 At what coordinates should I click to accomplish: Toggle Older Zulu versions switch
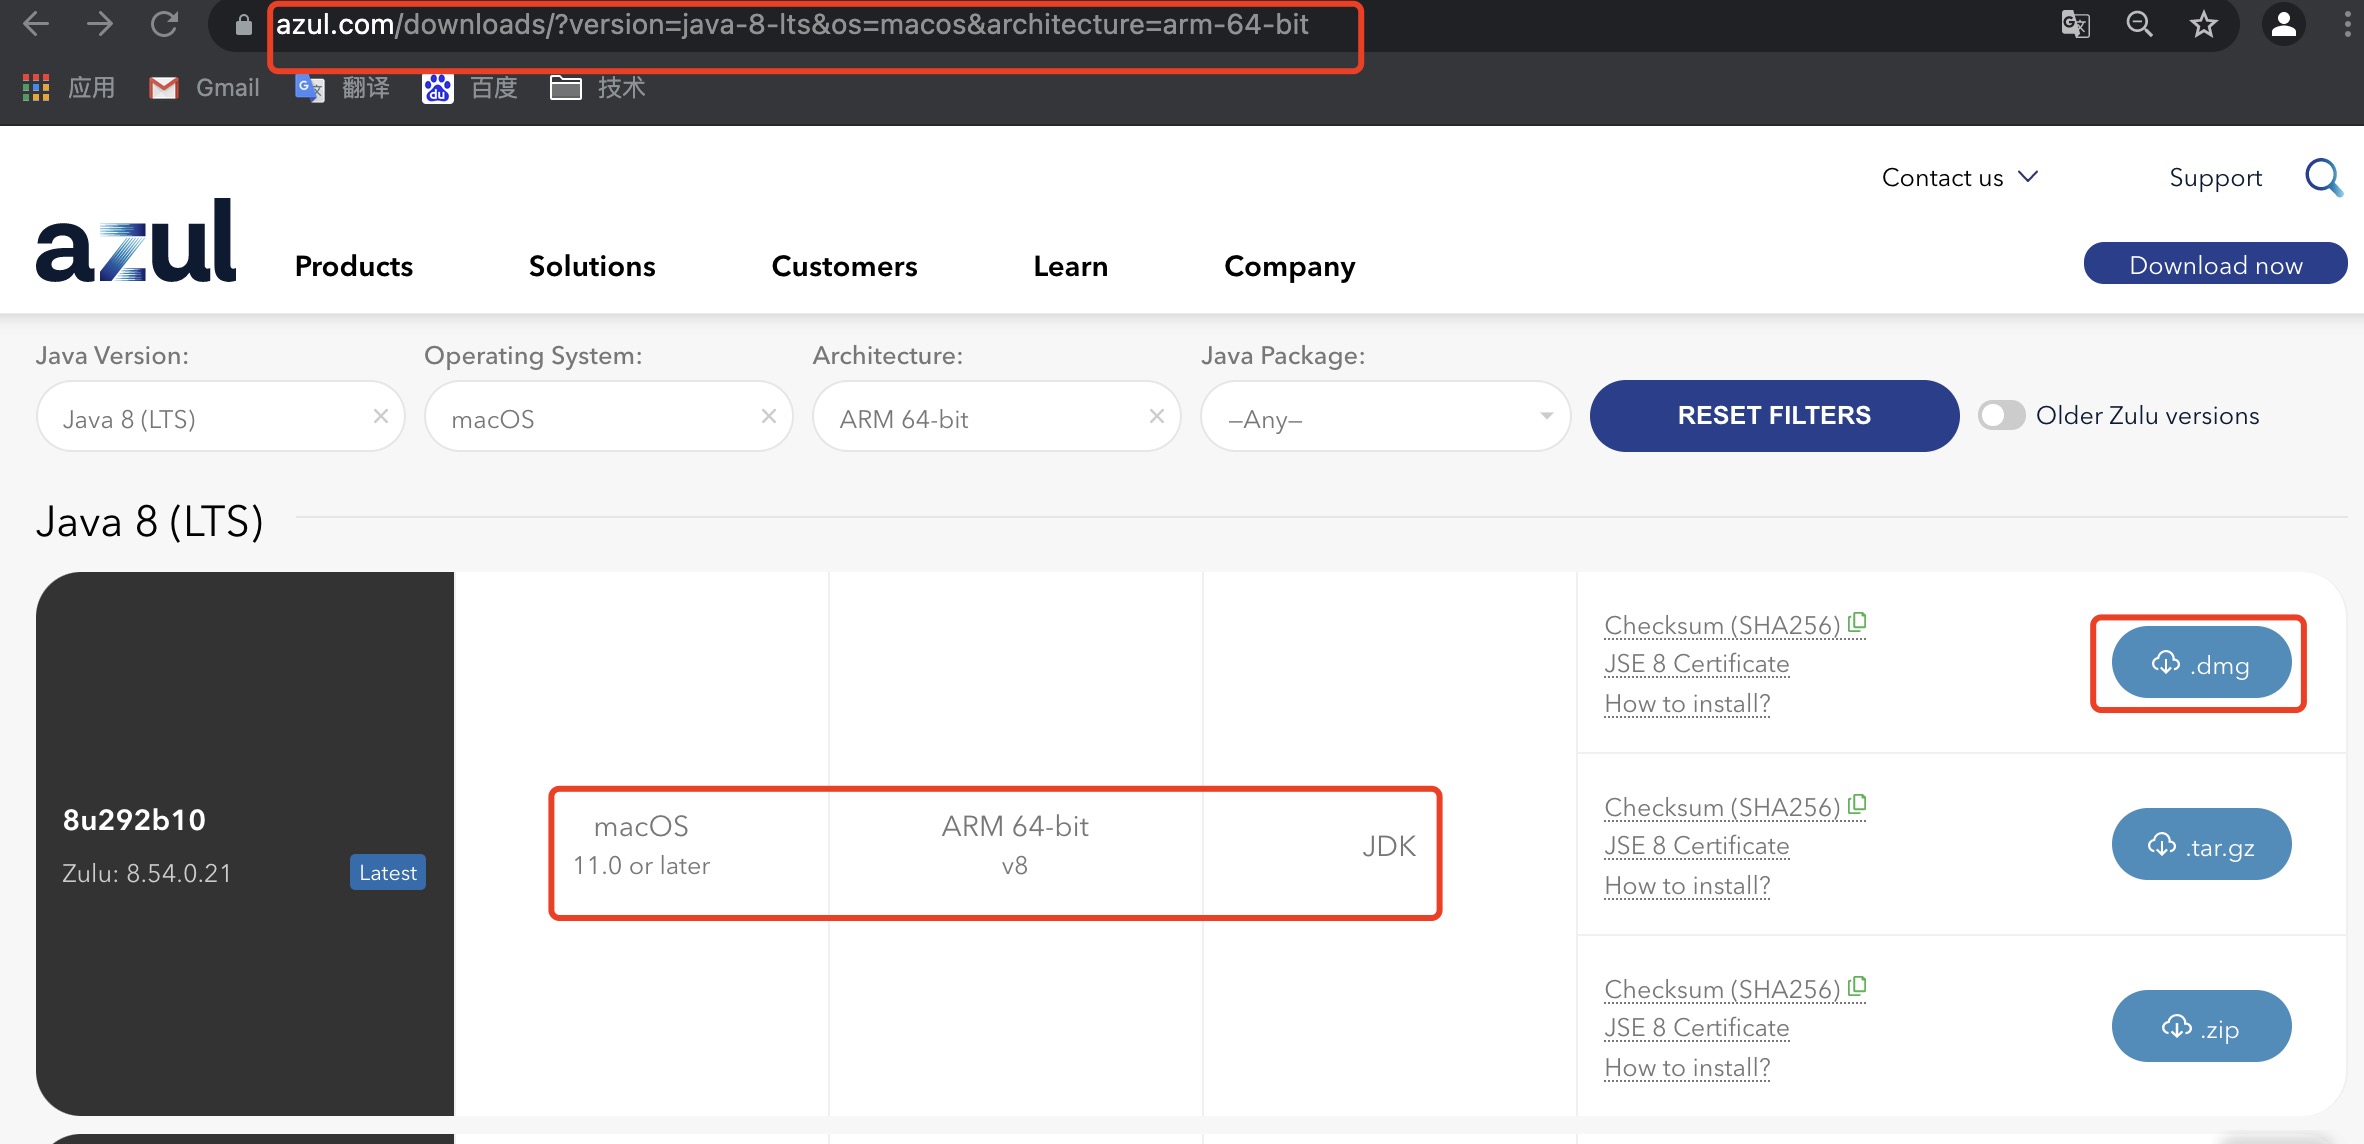[x=2001, y=415]
